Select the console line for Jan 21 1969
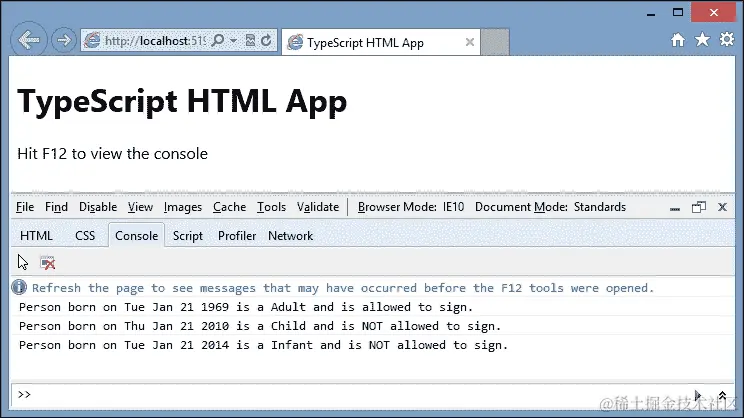The image size is (744, 418). (x=246, y=307)
